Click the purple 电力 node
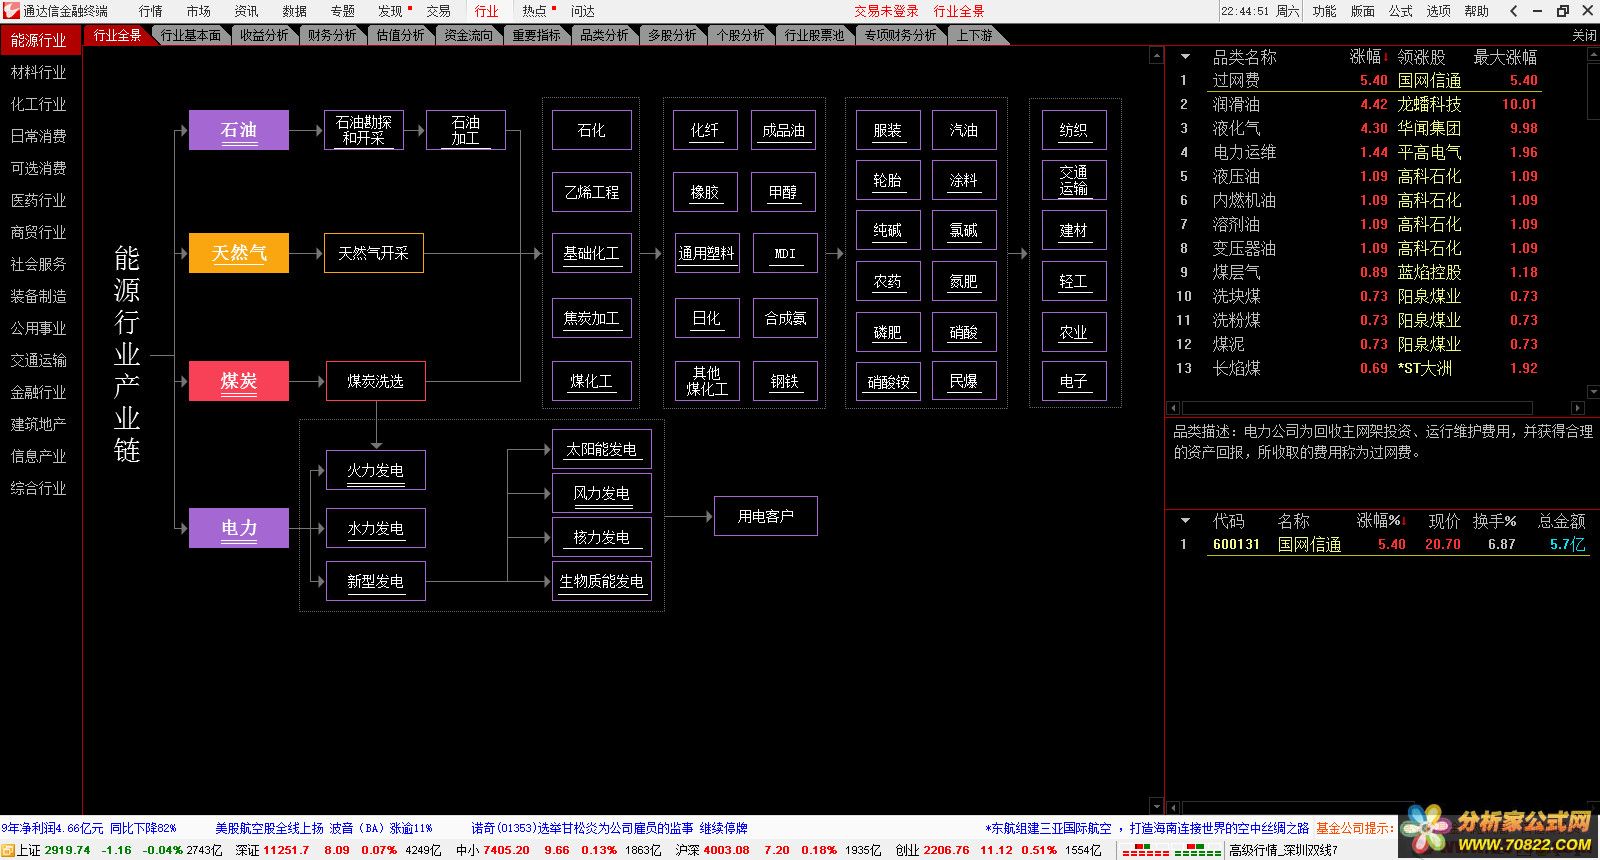The image size is (1600, 860). click(238, 528)
